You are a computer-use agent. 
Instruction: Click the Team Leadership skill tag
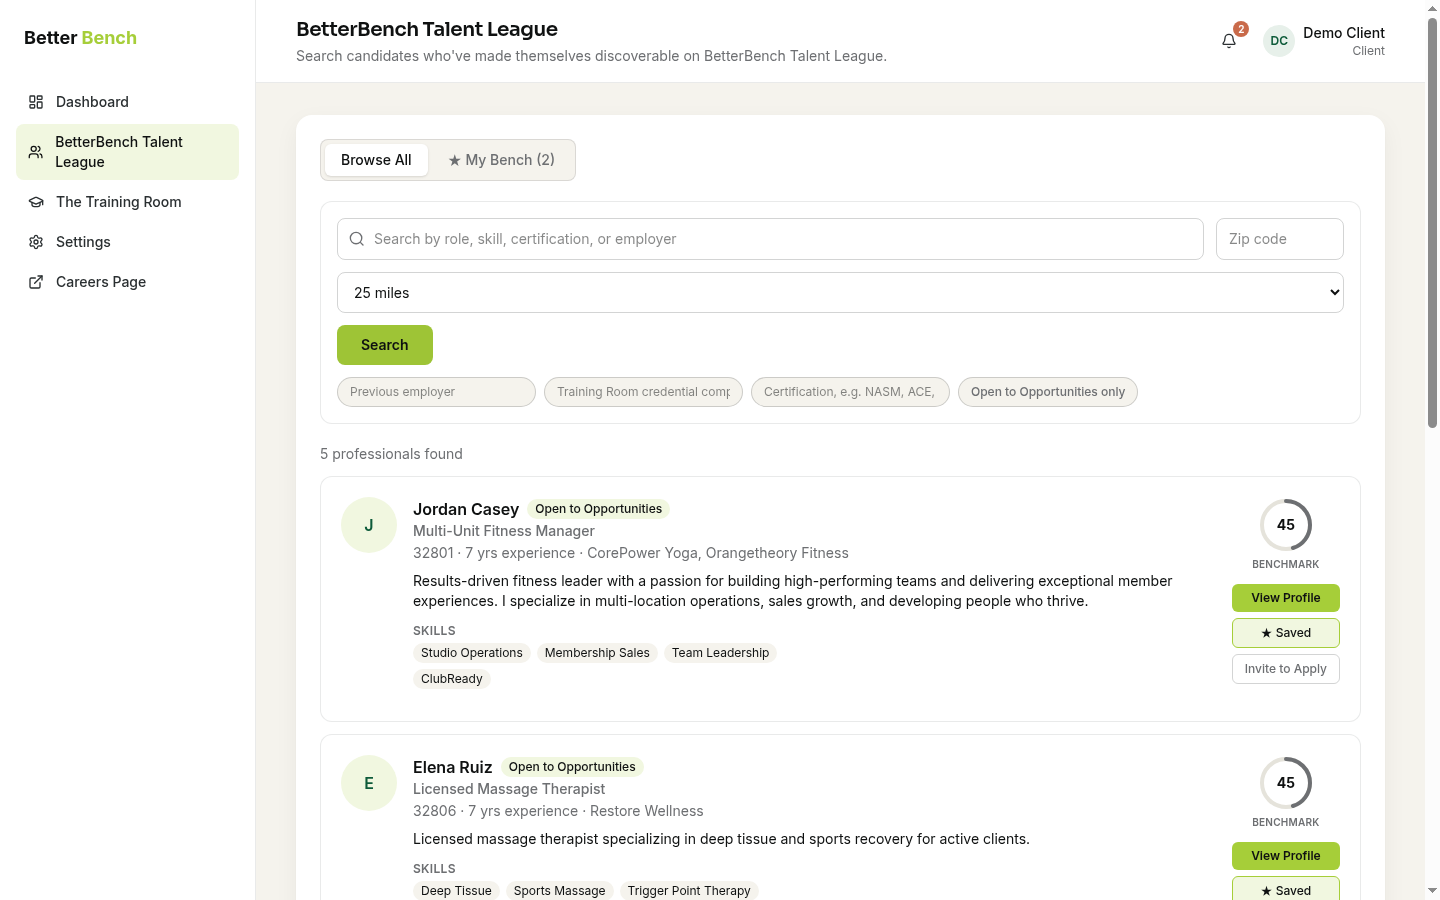click(720, 653)
